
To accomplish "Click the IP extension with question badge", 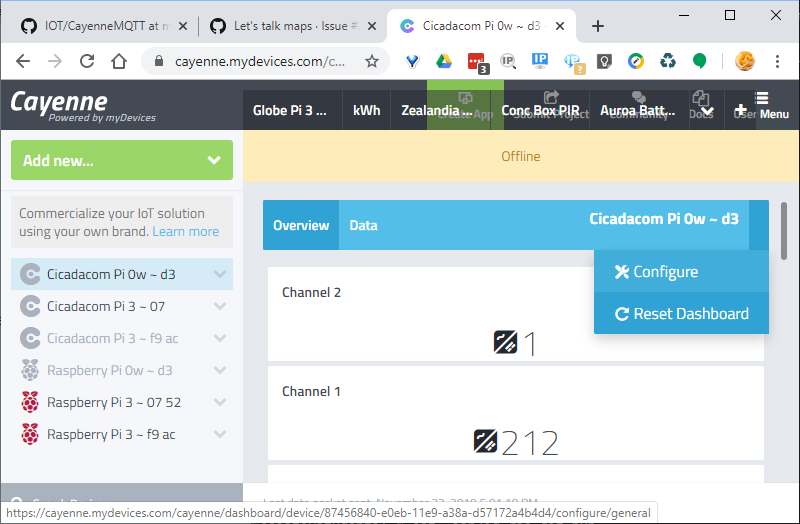I will tap(574, 63).
